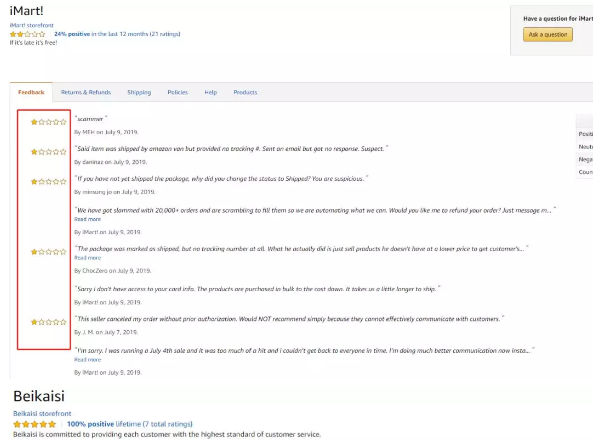
Task: Go to the Help tab
Action: pyautogui.click(x=210, y=92)
